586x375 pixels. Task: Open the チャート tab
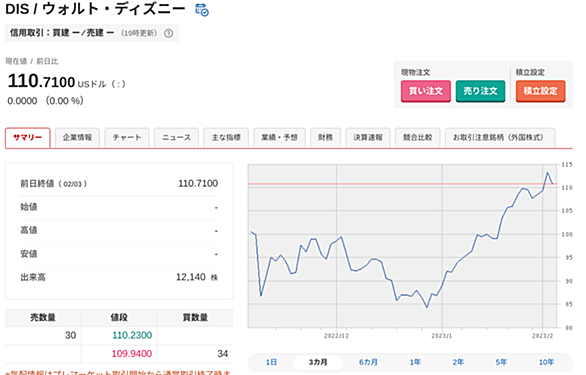point(127,138)
